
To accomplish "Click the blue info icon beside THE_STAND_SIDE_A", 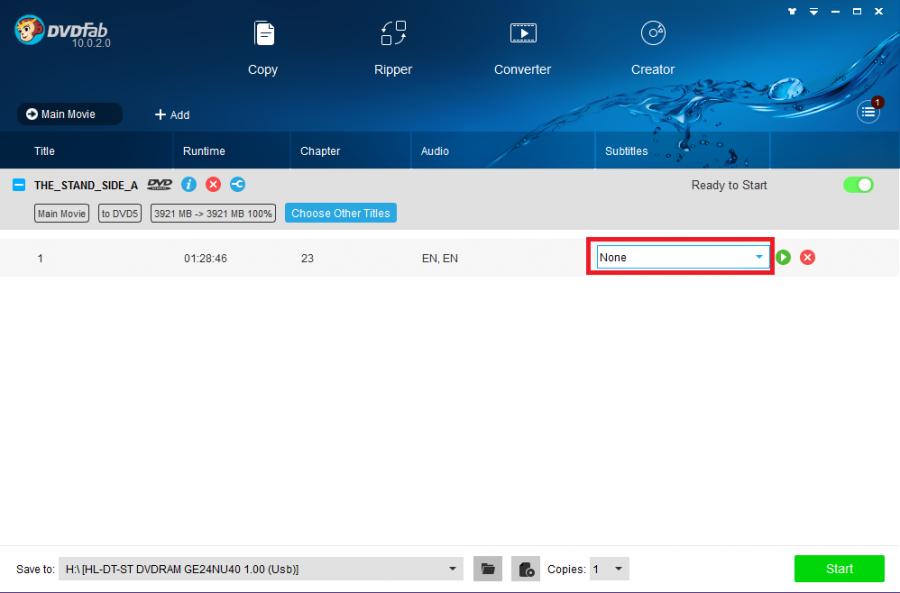I will point(189,185).
